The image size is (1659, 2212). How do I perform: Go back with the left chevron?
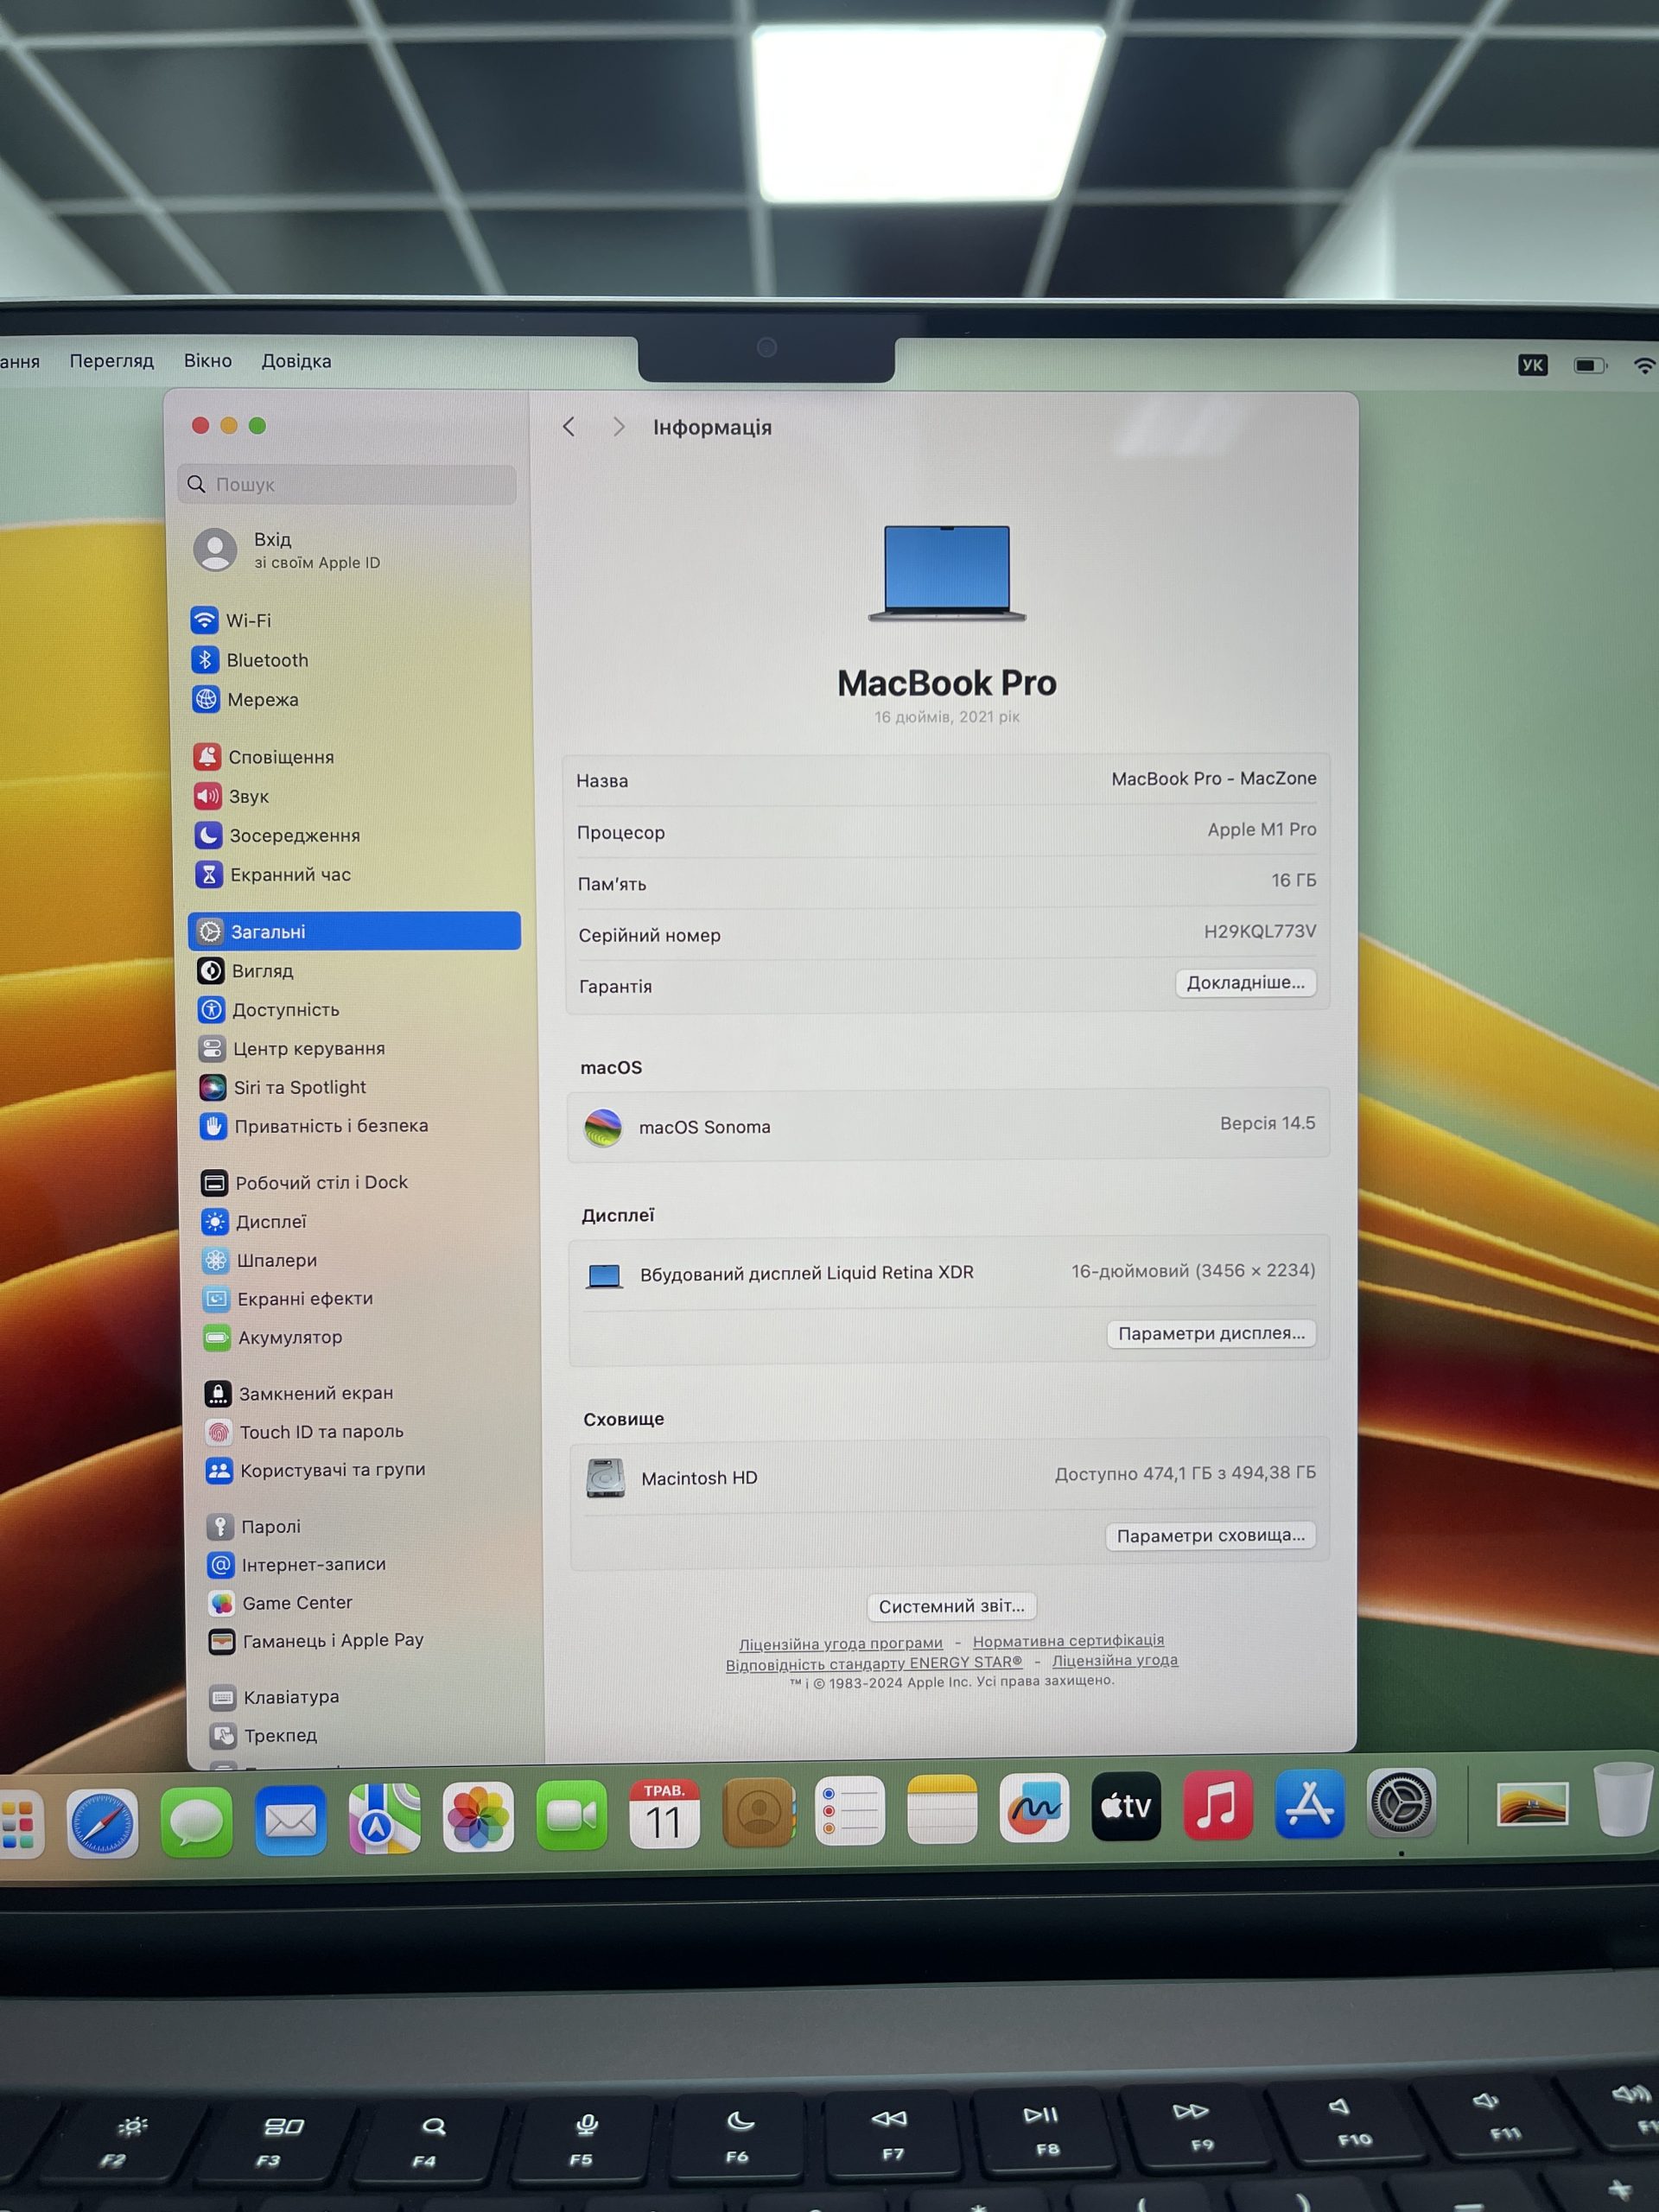(568, 427)
